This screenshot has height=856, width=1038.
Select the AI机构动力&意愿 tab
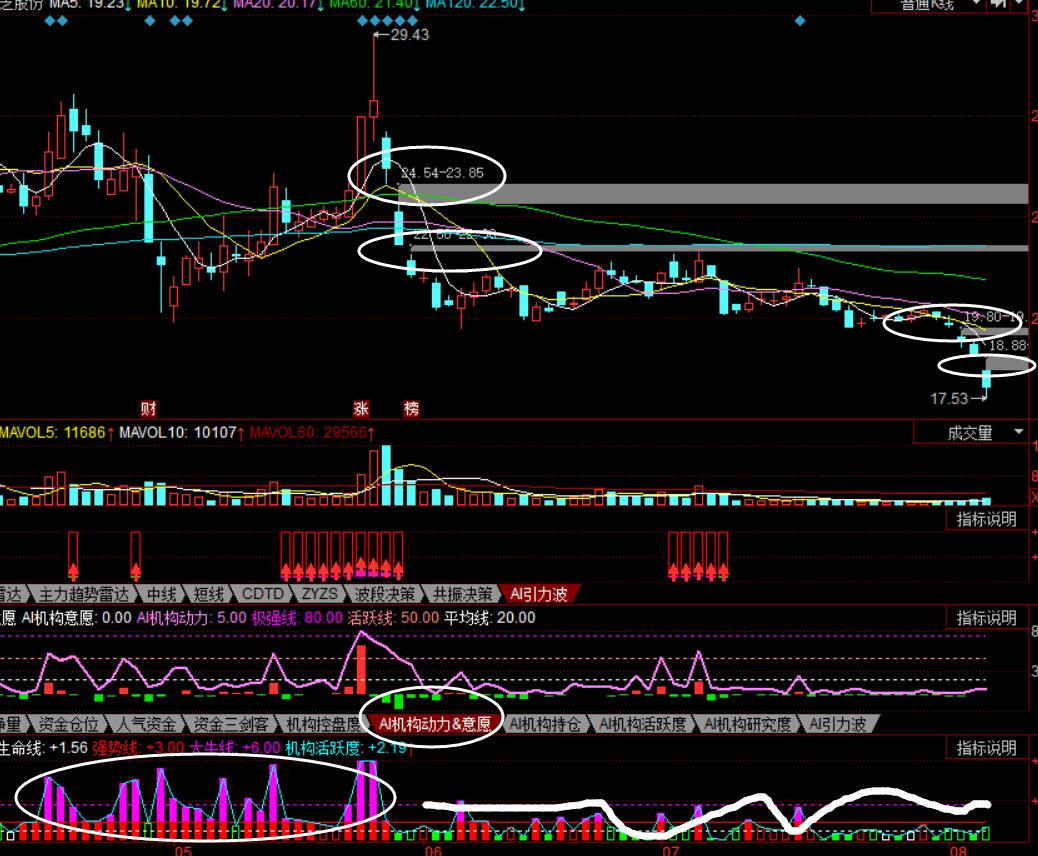coord(435,724)
